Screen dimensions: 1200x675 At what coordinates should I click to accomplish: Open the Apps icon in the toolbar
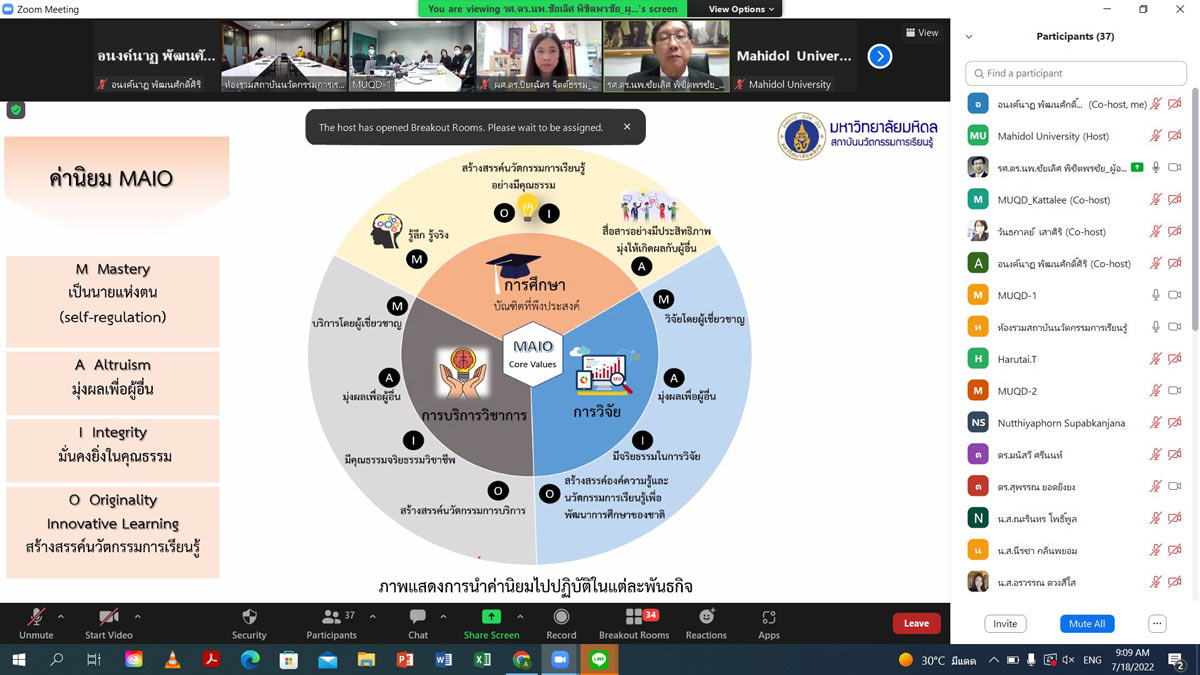coord(768,617)
